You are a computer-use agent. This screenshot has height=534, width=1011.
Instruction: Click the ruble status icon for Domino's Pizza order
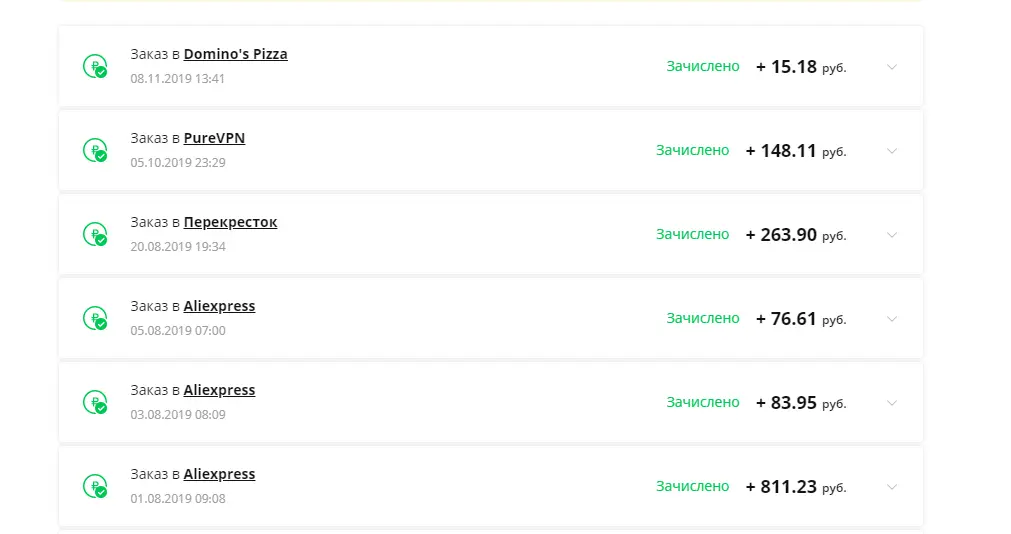pos(95,66)
